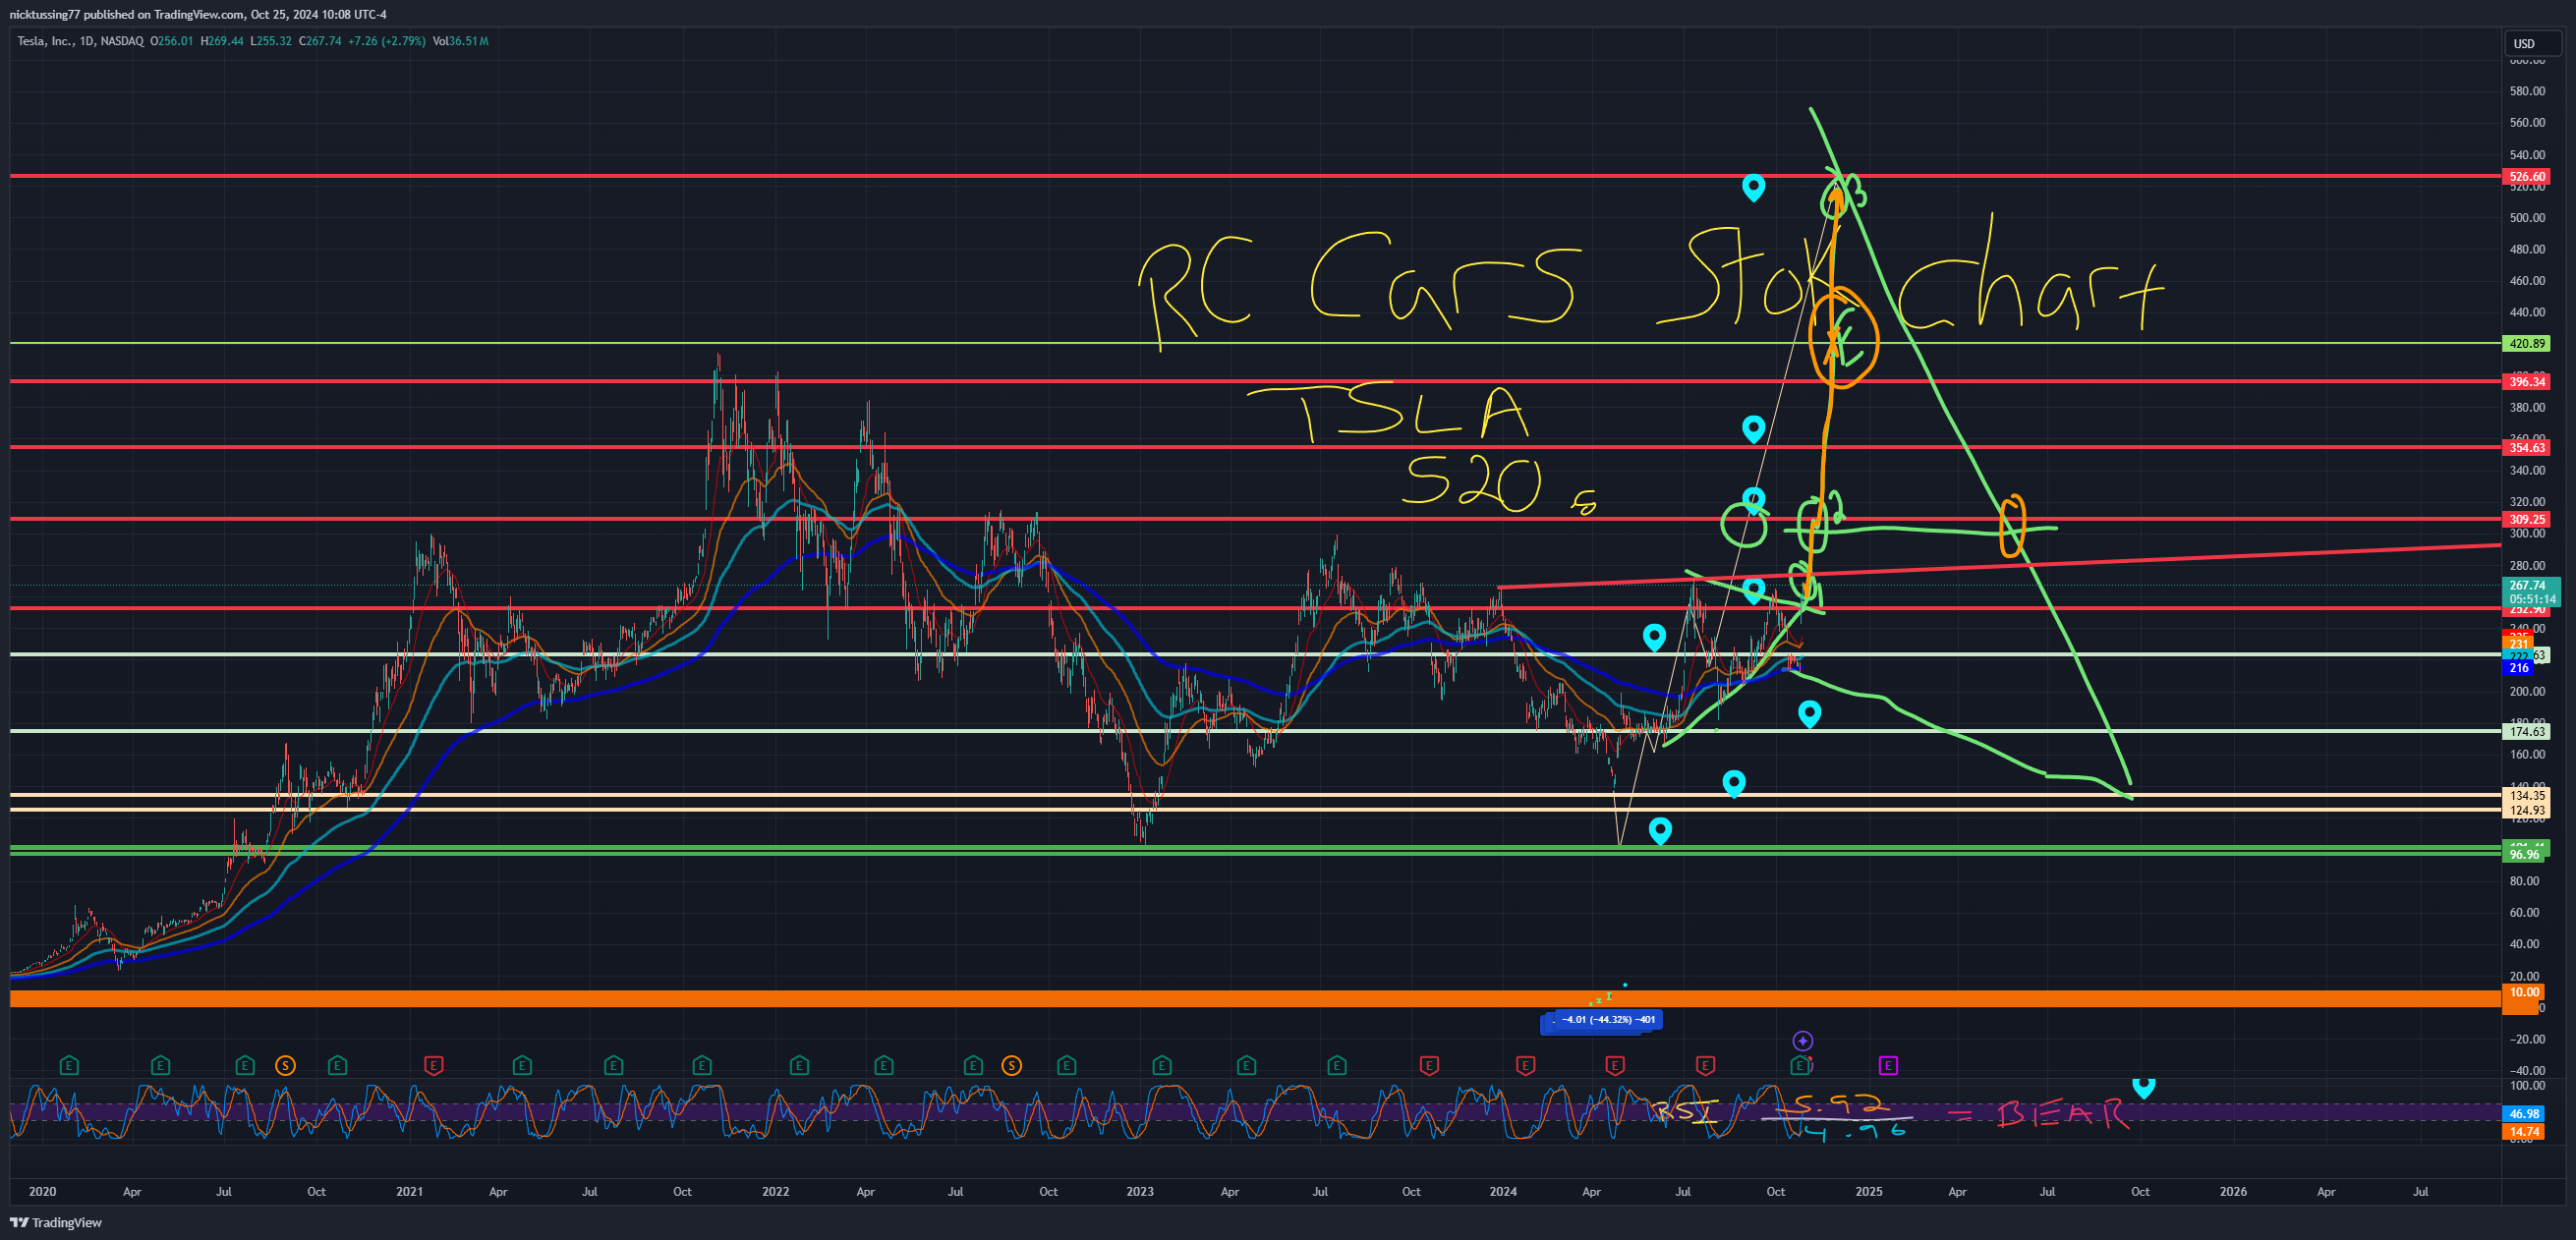Viewport: 2576px width, 1240px height.
Task: Select the cyan pin beside the 526.60 line
Action: (x=1753, y=186)
